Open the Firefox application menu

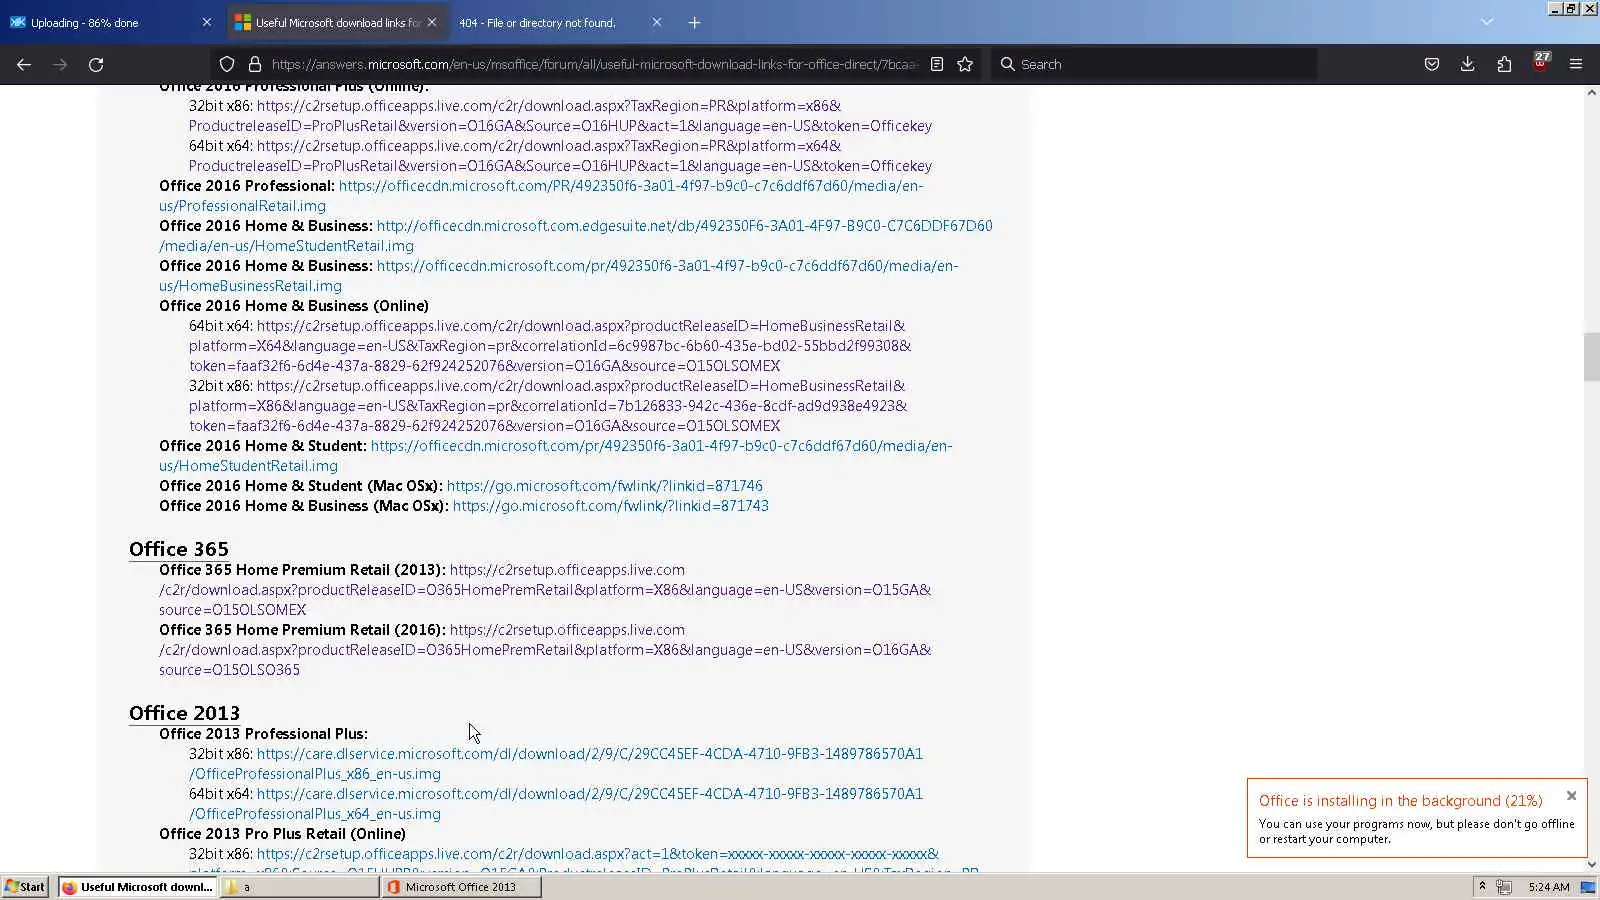1576,64
